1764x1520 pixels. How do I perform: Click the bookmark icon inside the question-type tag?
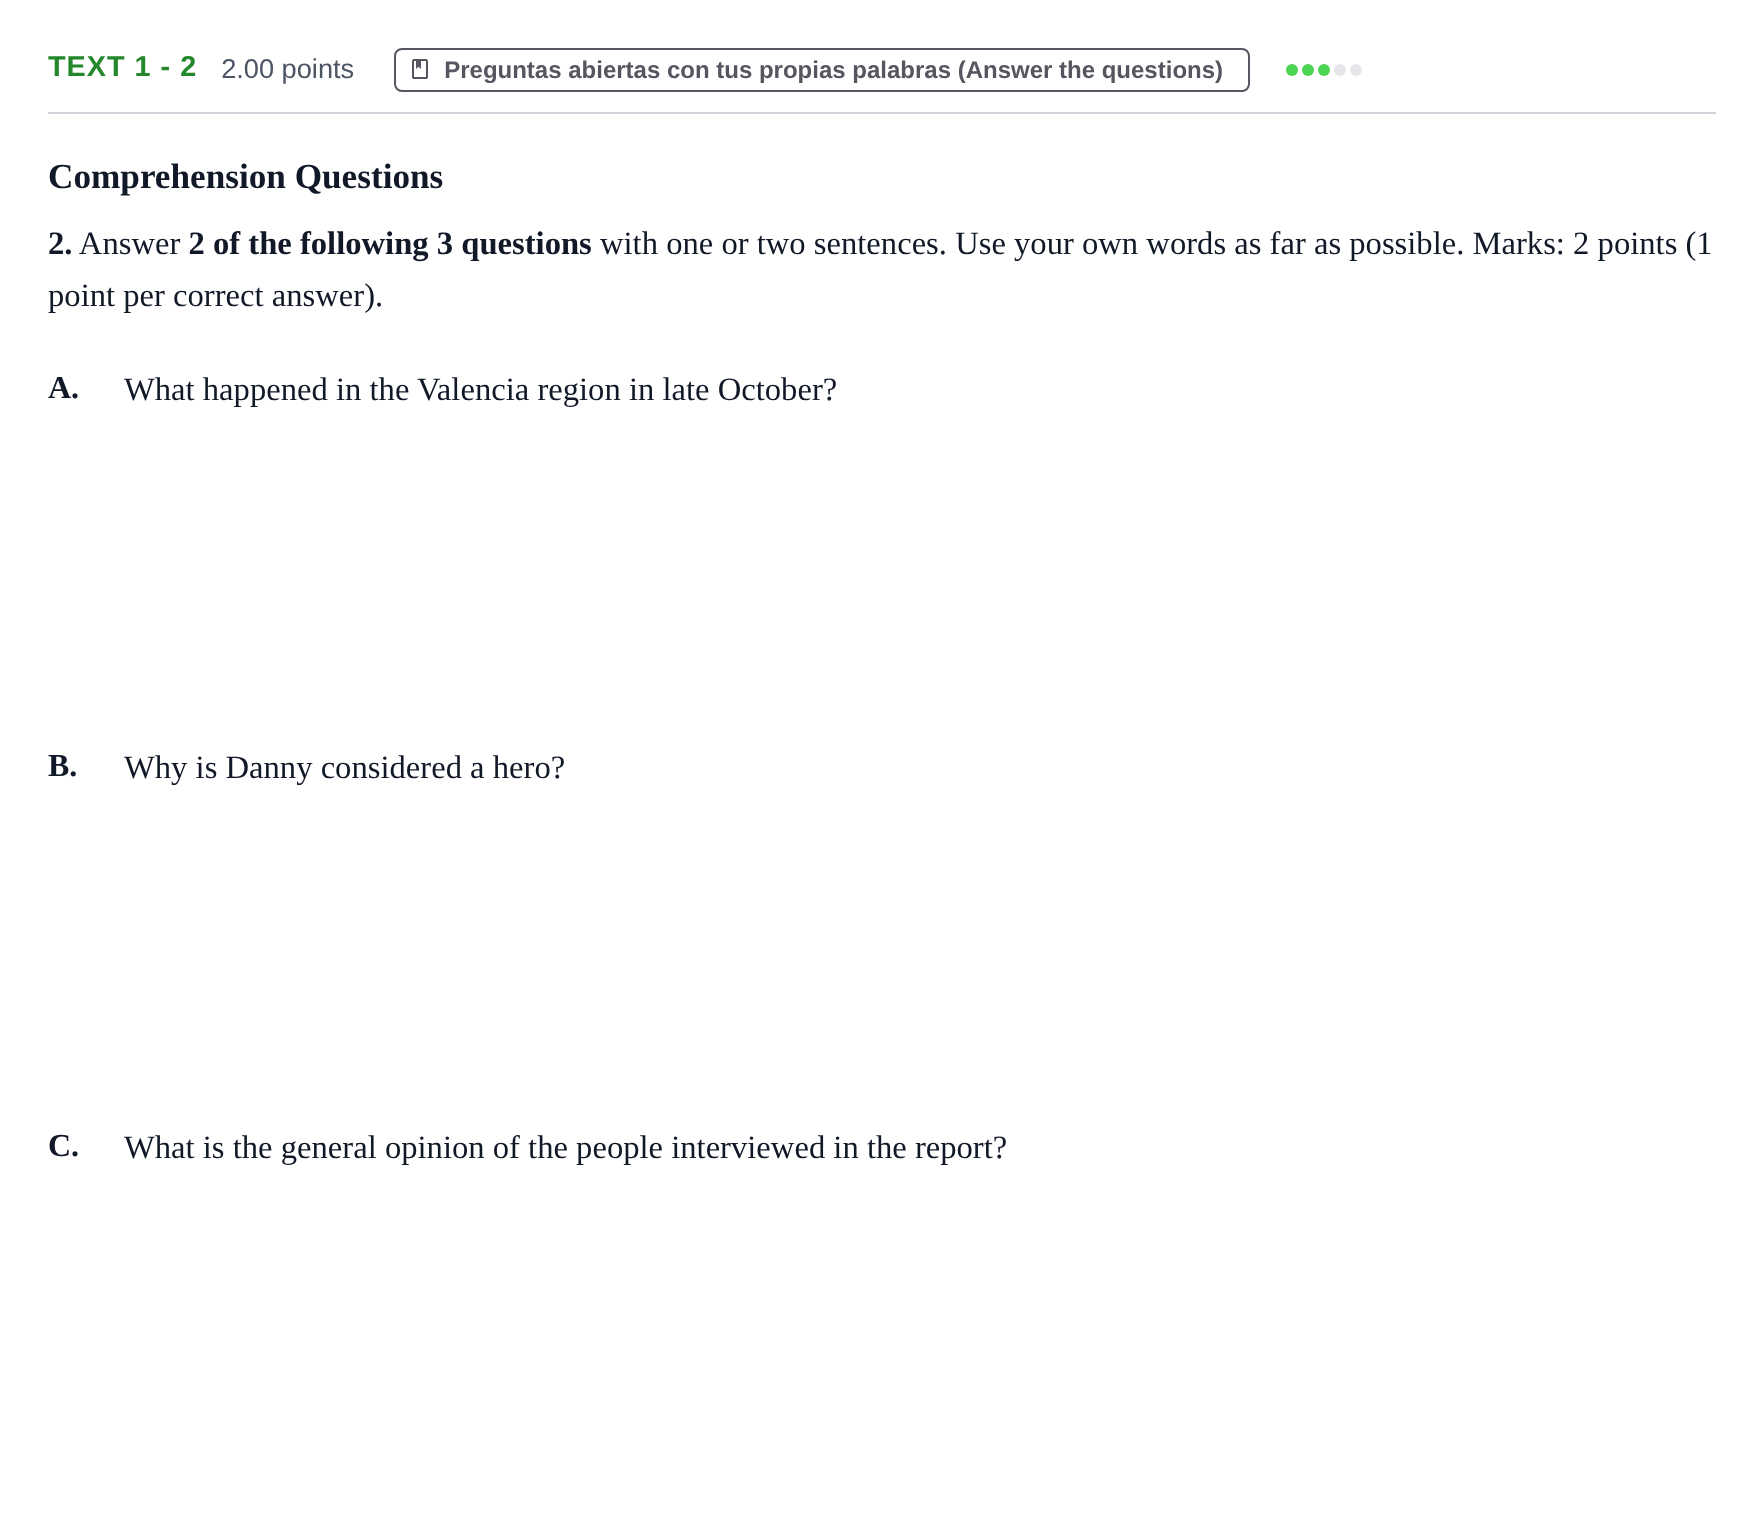pyautogui.click(x=420, y=69)
